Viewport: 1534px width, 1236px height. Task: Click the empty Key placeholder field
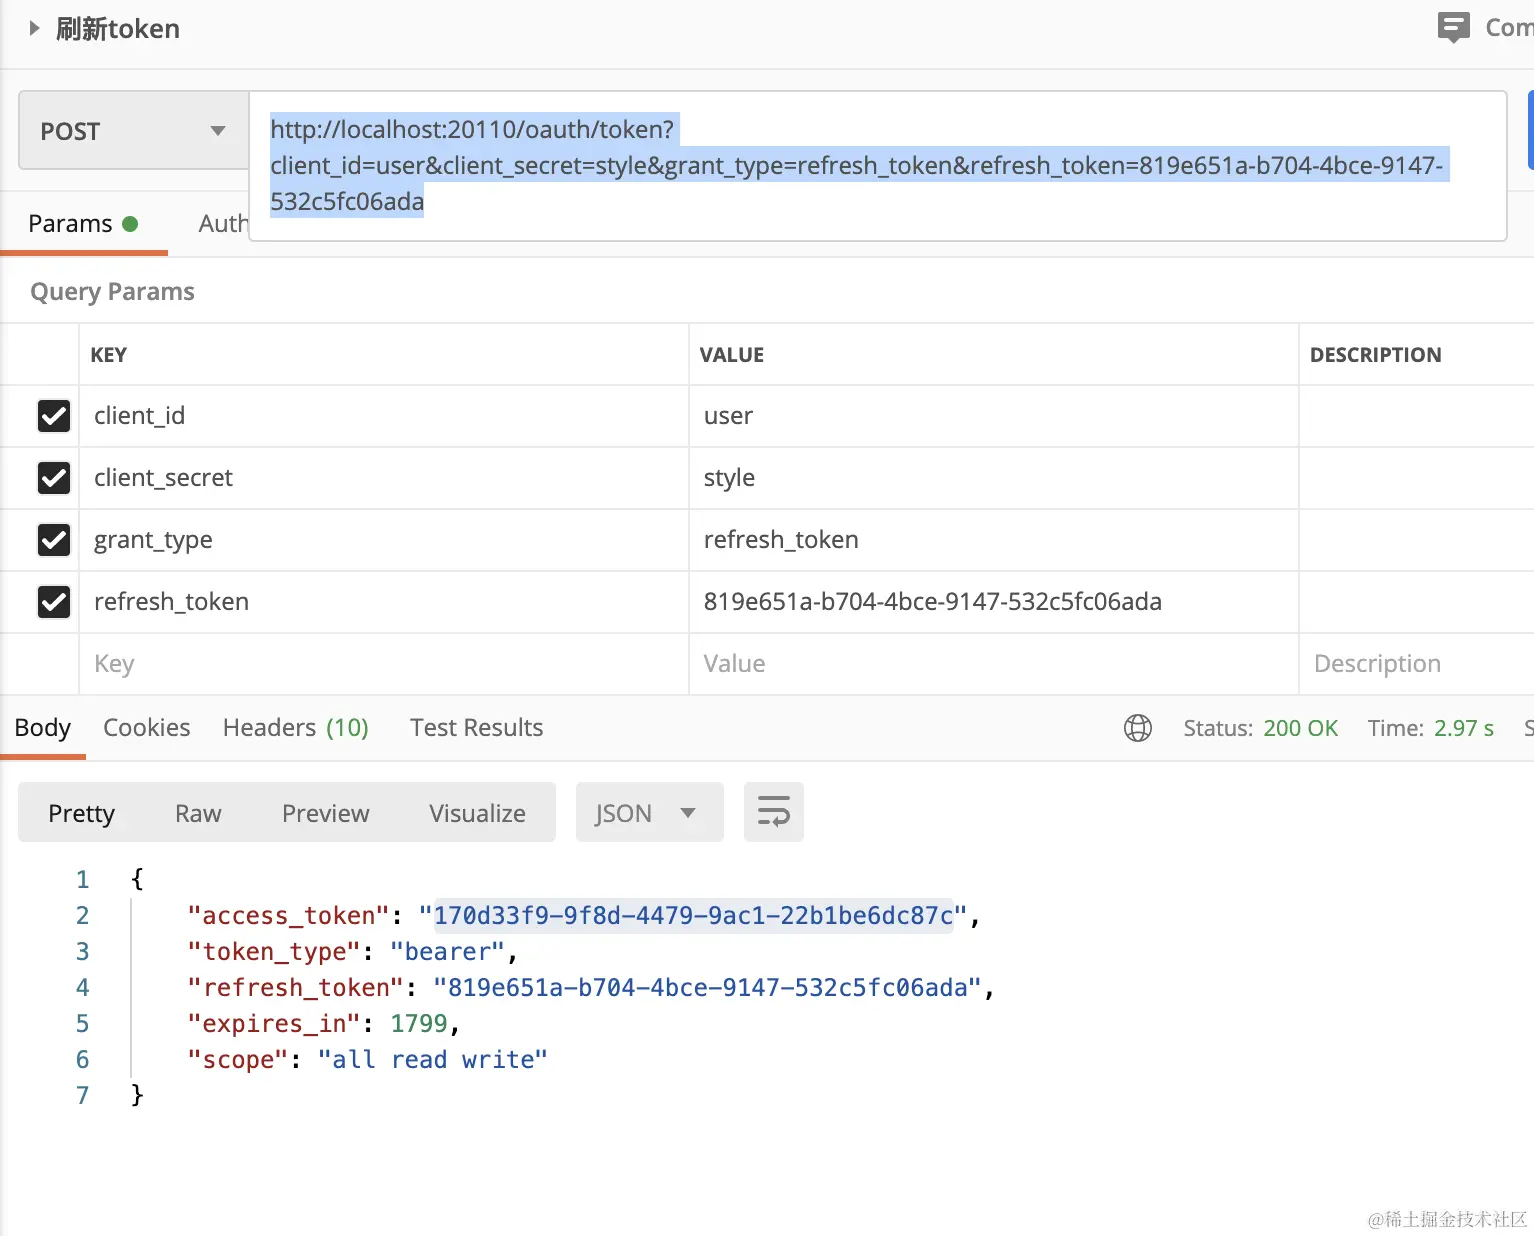[384, 664]
